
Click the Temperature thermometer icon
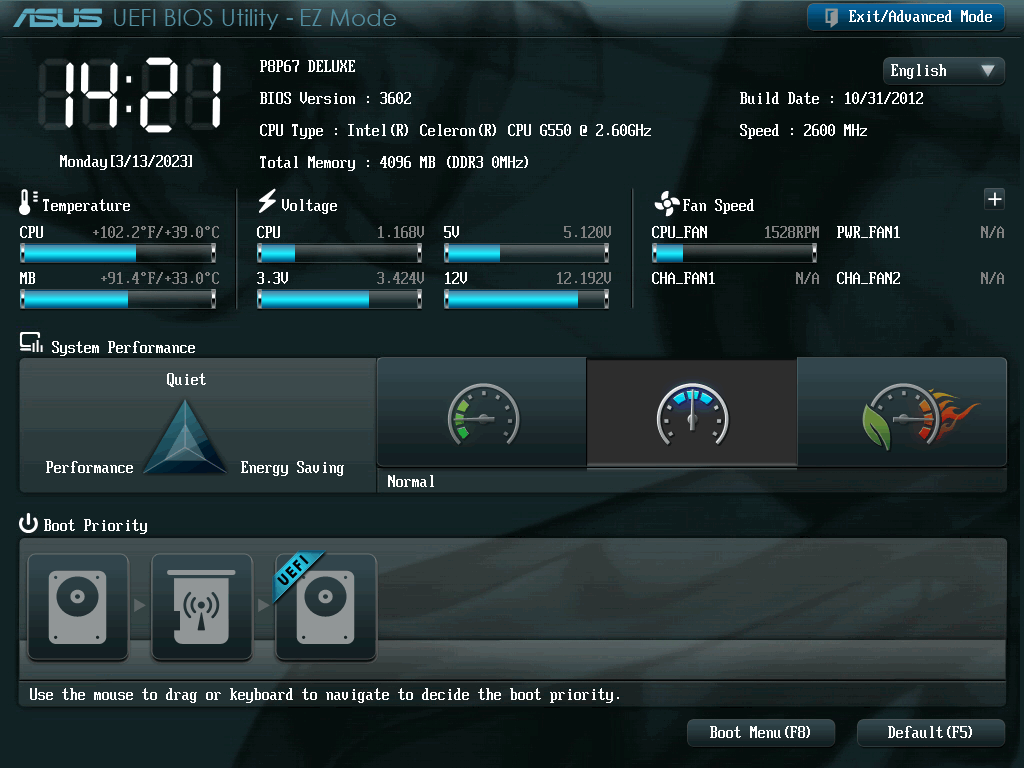(x=27, y=202)
